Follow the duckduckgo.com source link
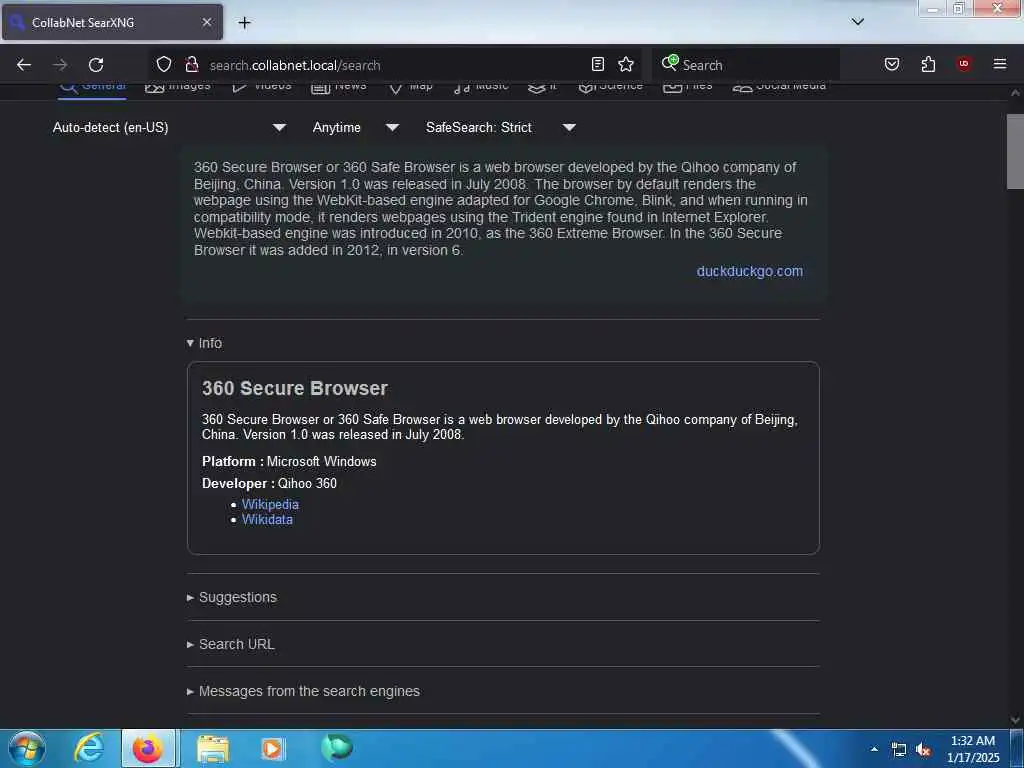This screenshot has width=1024, height=768. click(x=750, y=271)
